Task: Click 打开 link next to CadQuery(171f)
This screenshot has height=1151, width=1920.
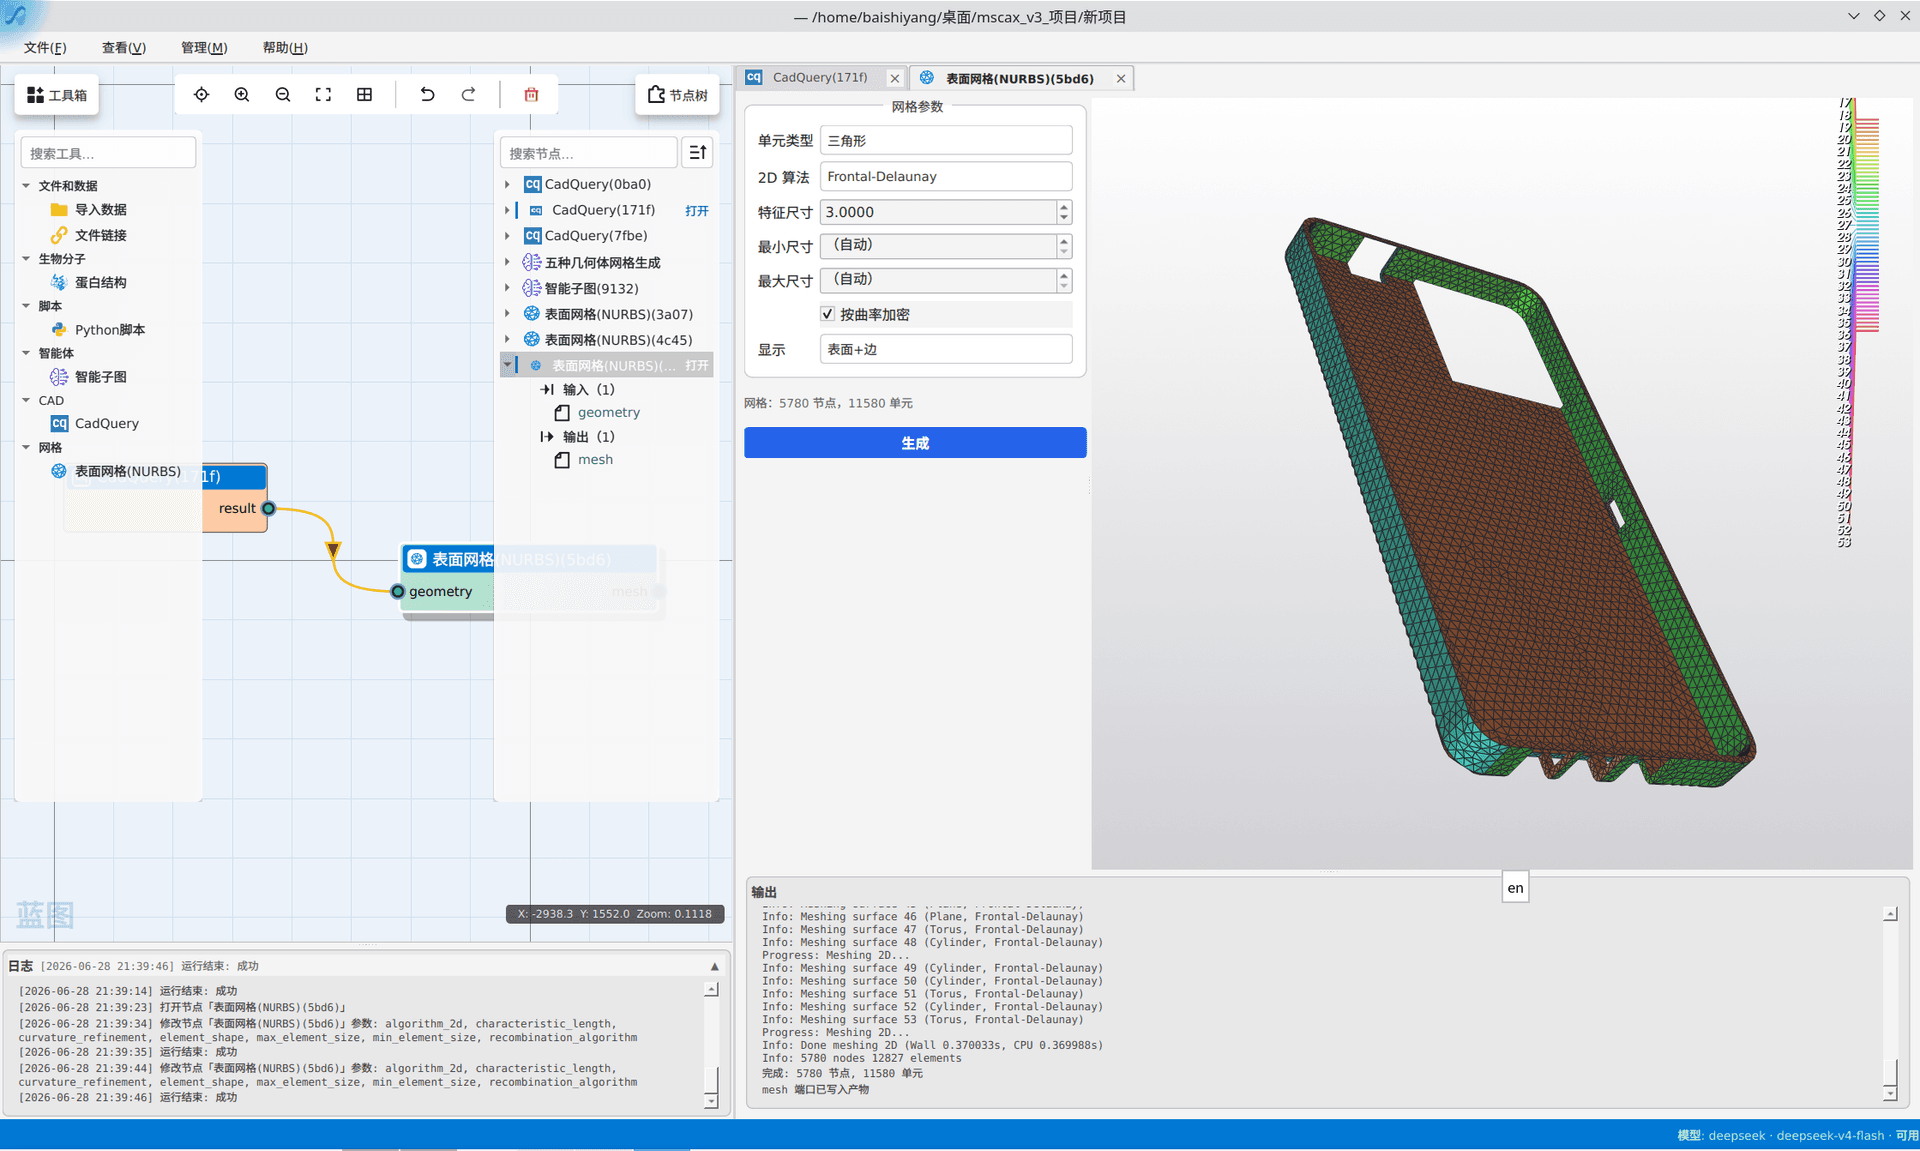Action: coord(697,210)
